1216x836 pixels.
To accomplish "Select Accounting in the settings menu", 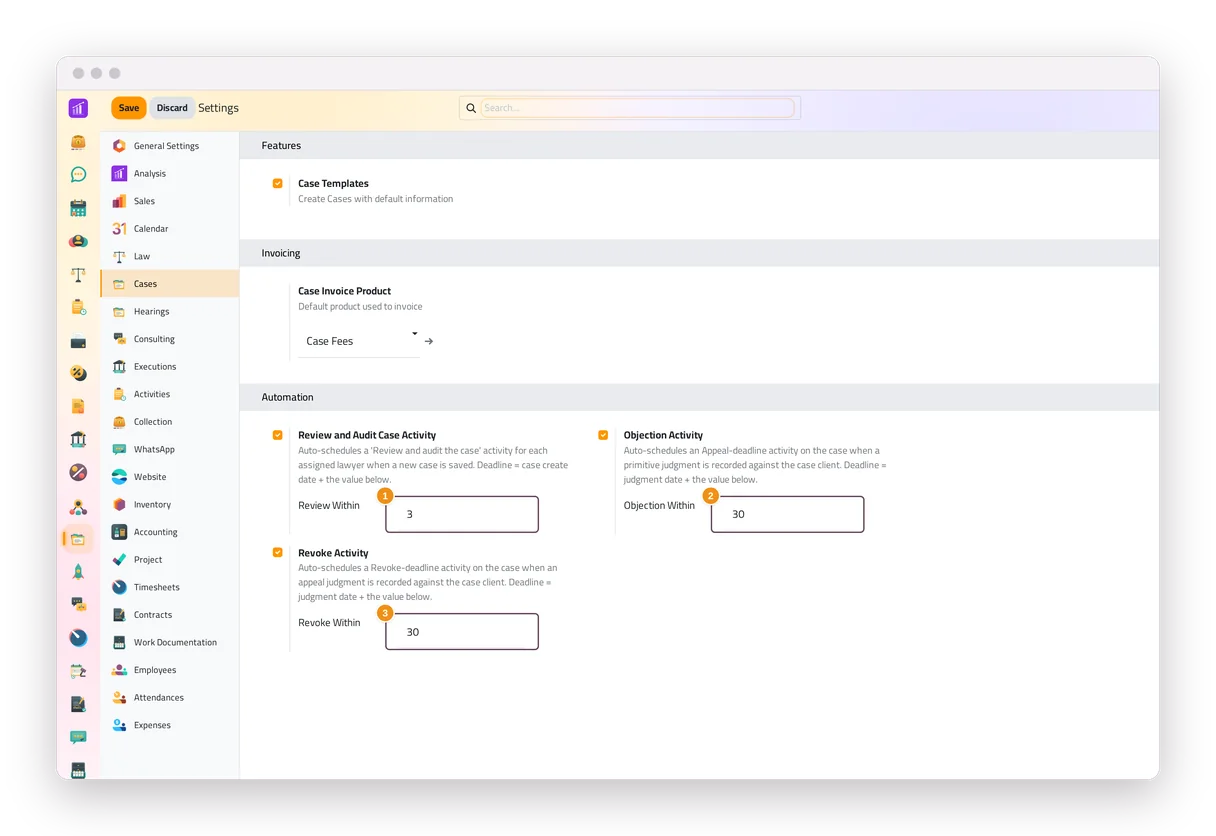I will [169, 532].
